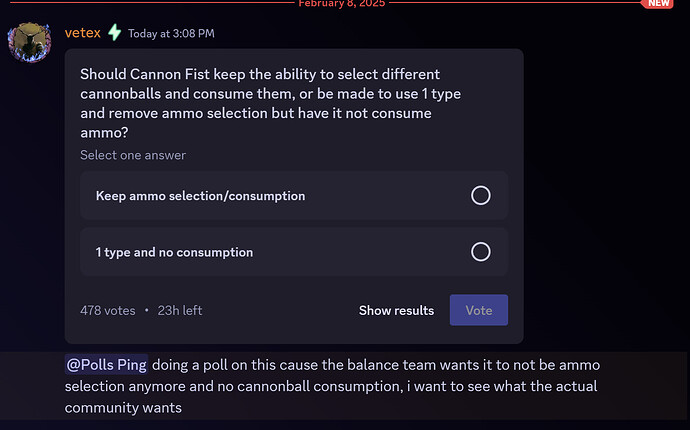Show the poll results
This screenshot has width=690, height=430.
[x=396, y=310]
